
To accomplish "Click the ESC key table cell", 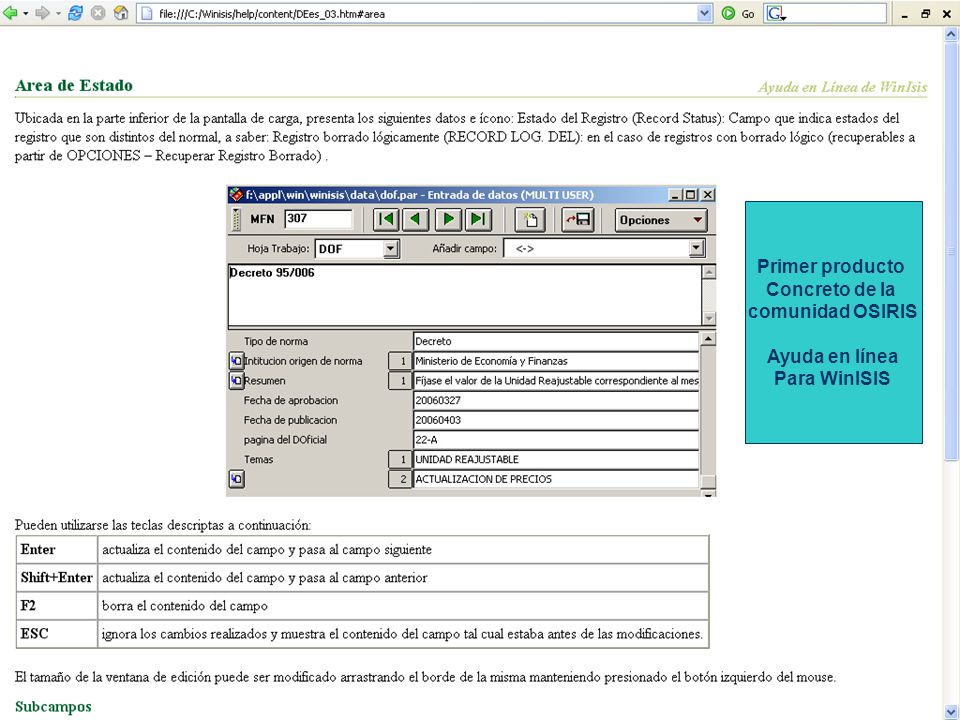I will pos(56,634).
